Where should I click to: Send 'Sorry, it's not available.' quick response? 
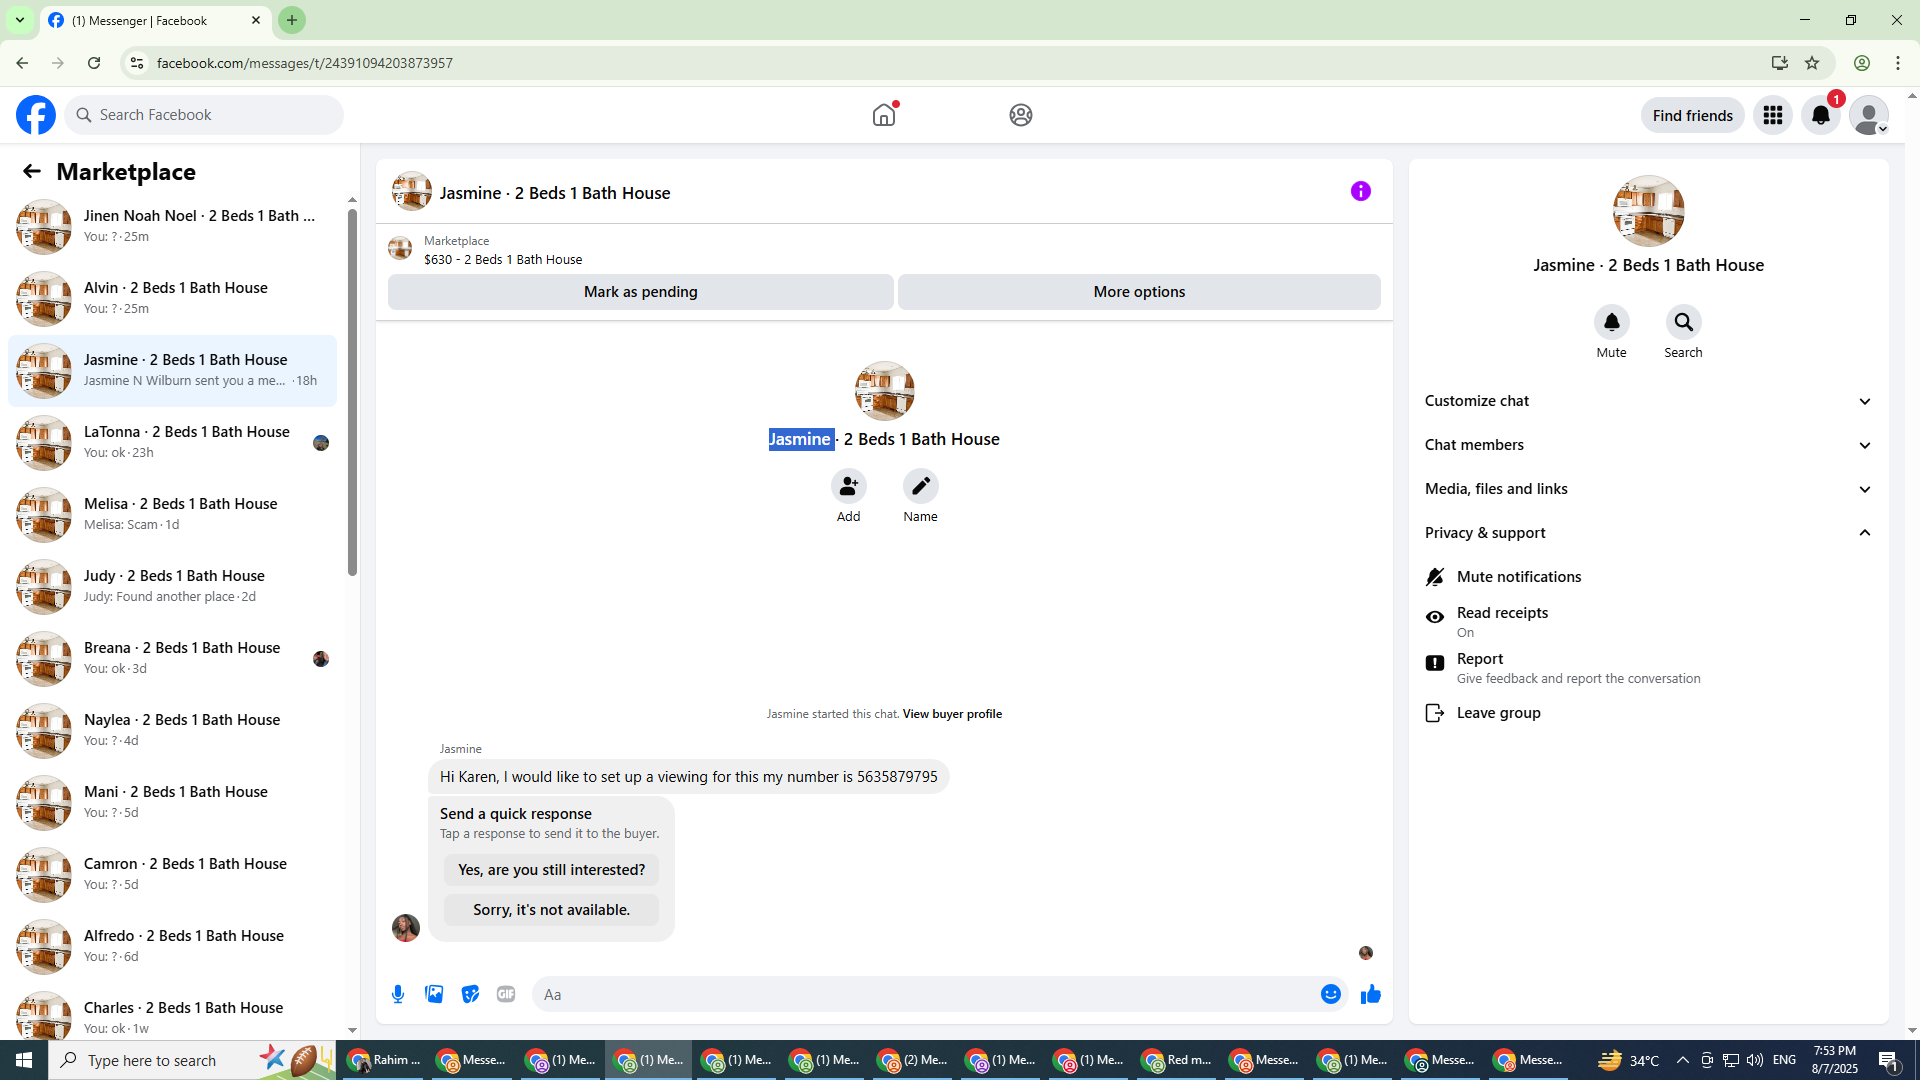click(551, 910)
